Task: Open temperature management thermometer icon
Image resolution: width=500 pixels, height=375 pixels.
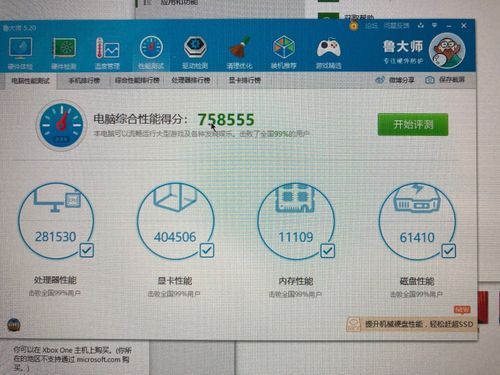Action: pos(107,48)
